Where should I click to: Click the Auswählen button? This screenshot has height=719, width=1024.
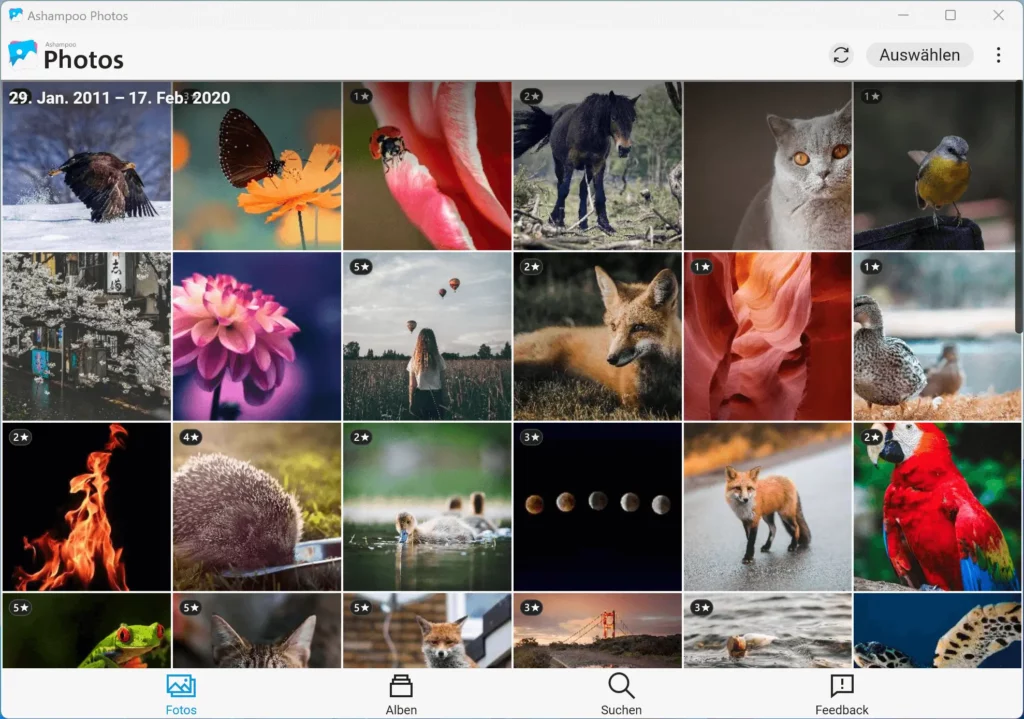[x=920, y=55]
